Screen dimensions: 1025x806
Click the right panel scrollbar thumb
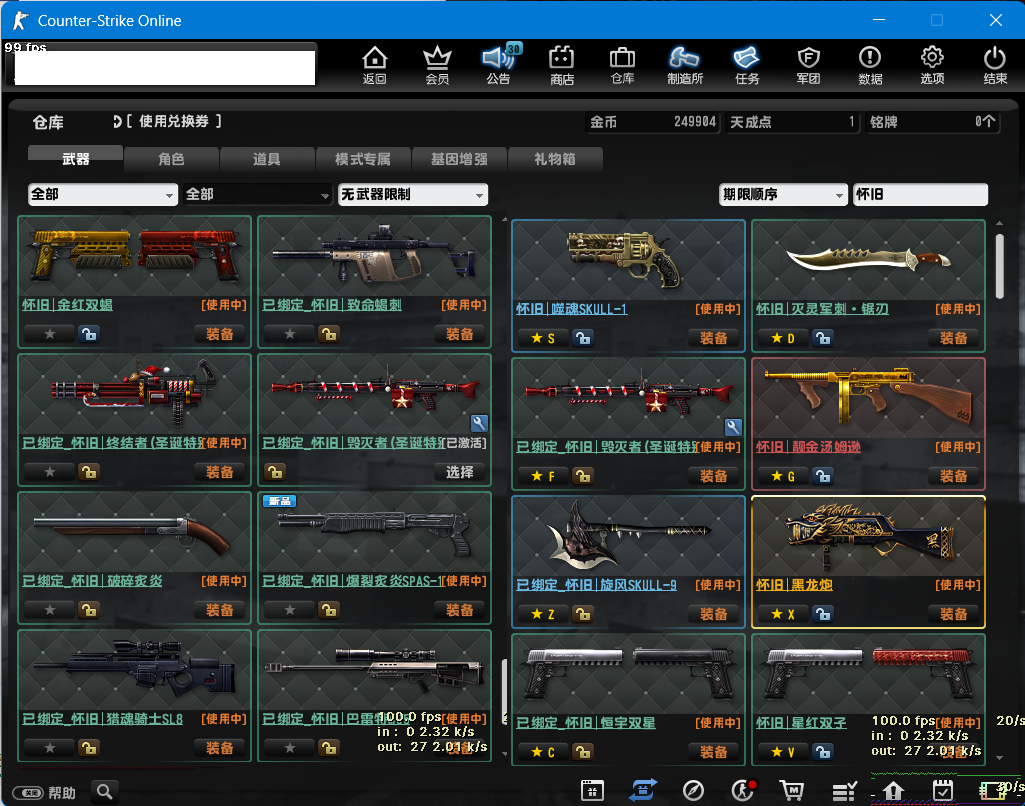tap(1000, 266)
